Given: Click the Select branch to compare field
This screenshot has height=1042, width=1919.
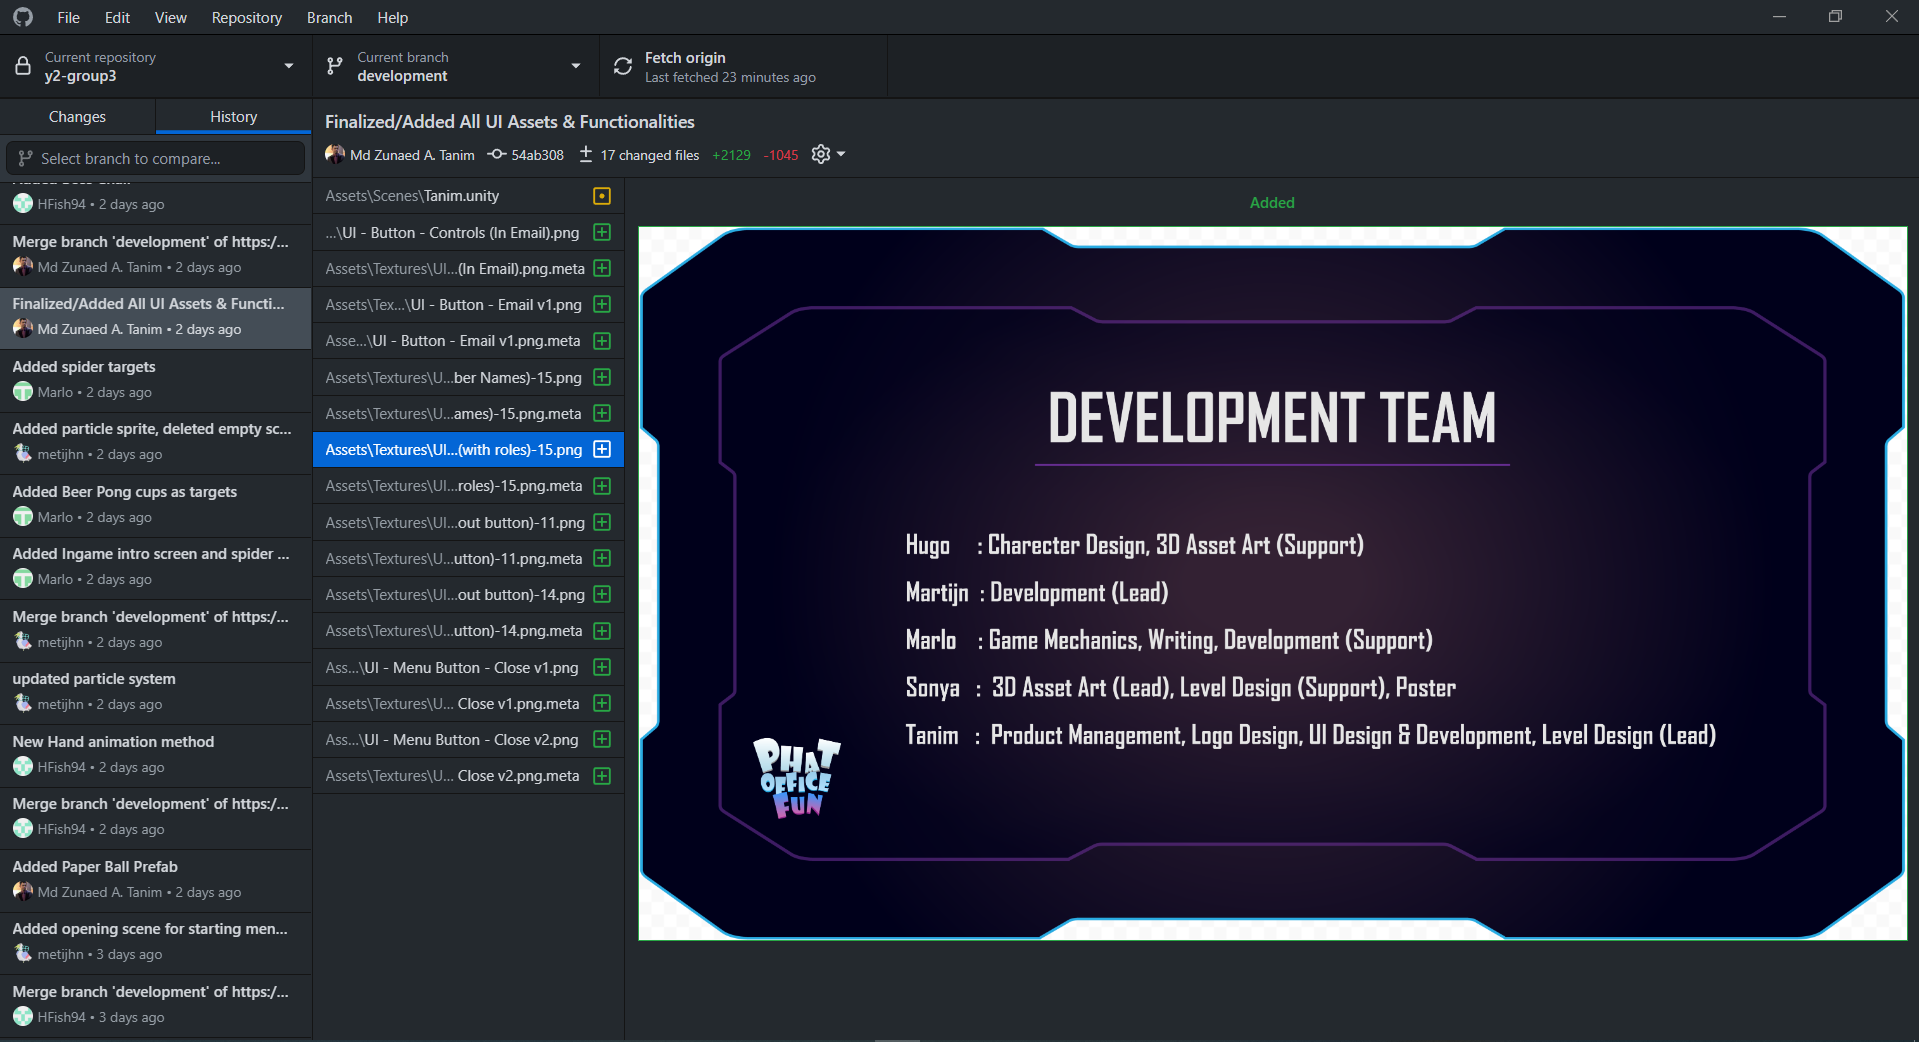Looking at the screenshot, I should [156, 158].
